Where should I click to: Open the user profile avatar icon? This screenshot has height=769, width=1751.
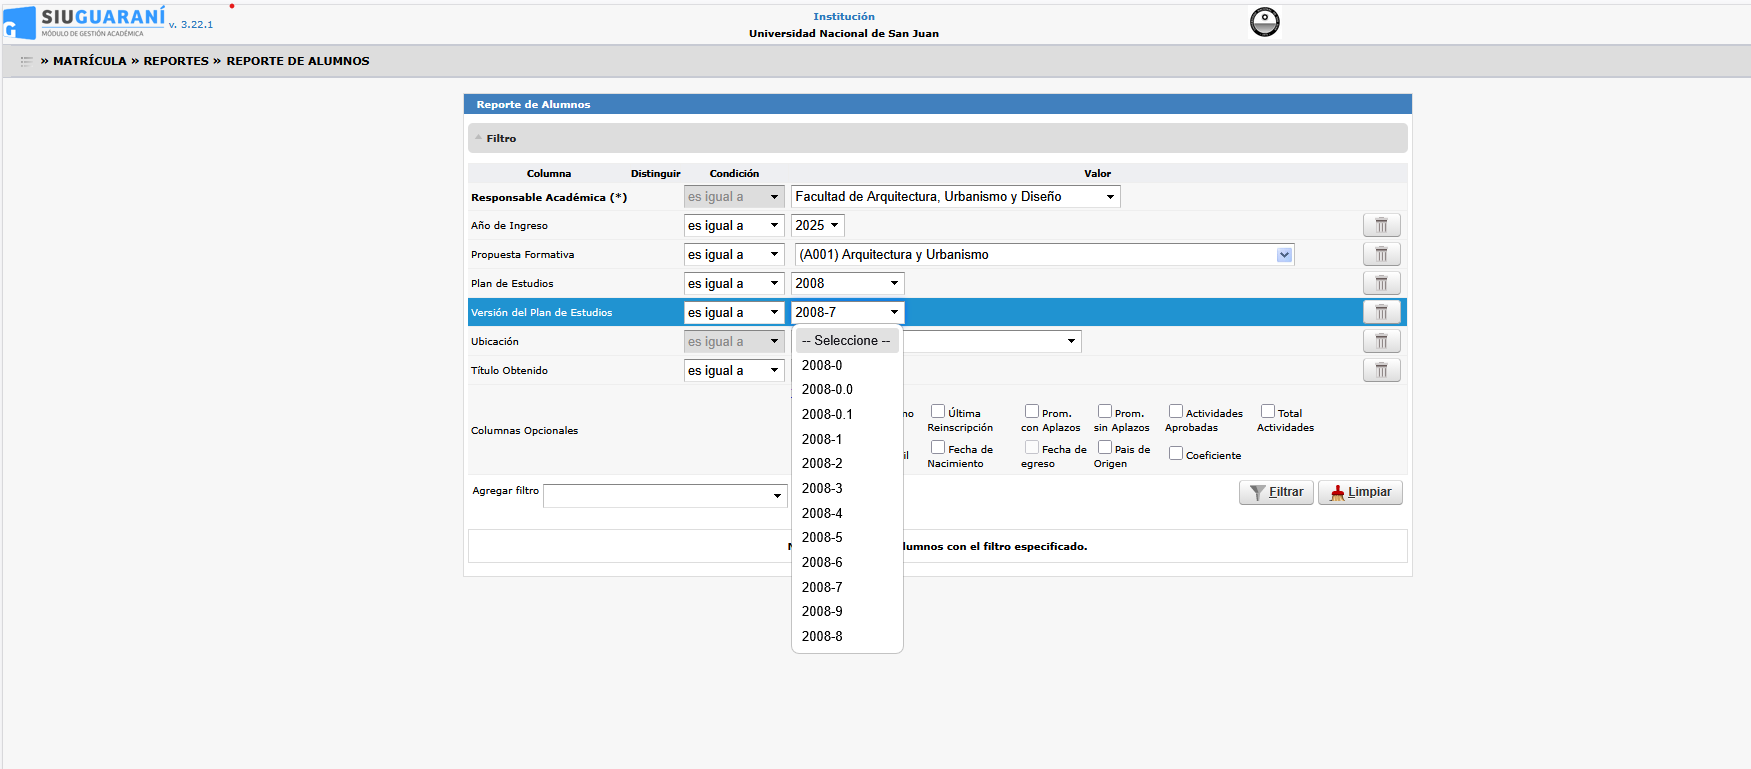(x=1264, y=22)
